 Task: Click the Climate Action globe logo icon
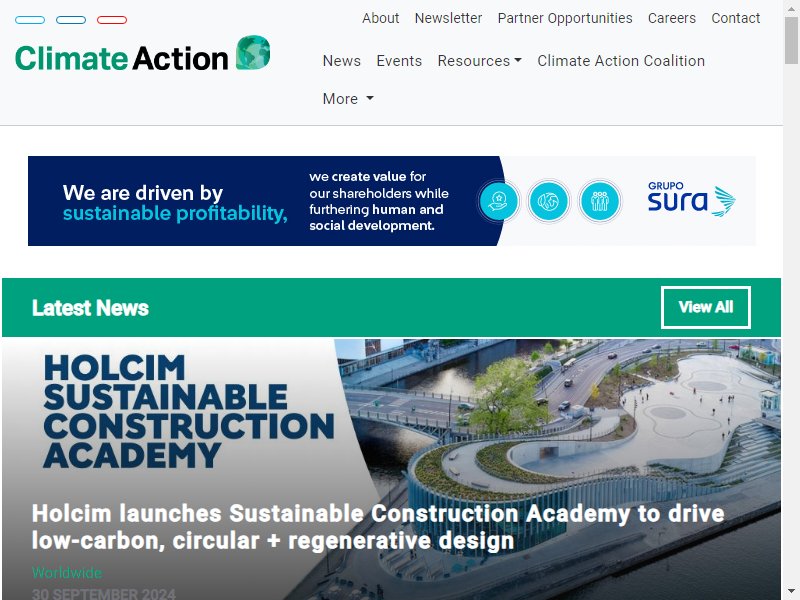253,53
